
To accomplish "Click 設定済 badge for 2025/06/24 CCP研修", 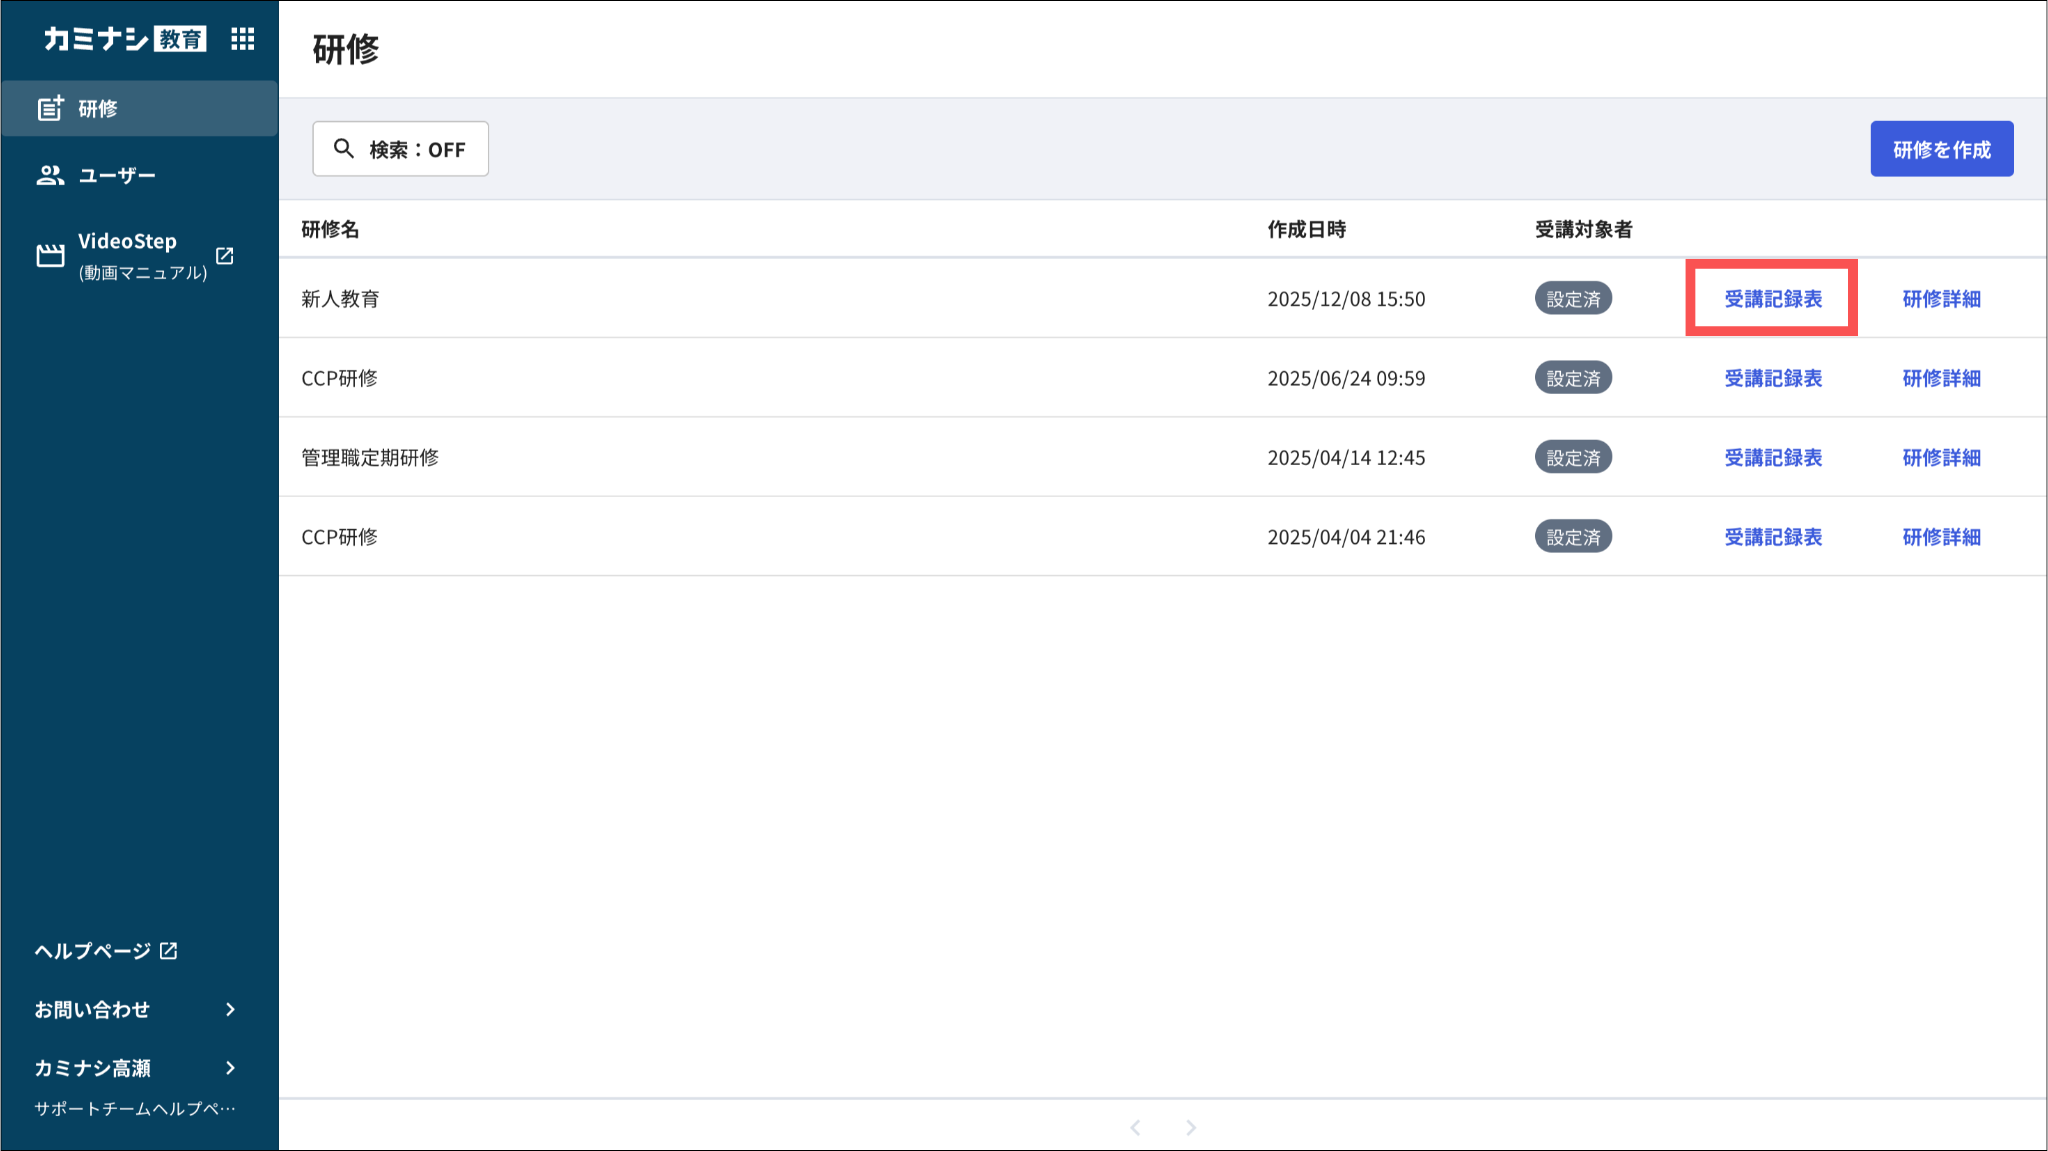I will [x=1573, y=378].
